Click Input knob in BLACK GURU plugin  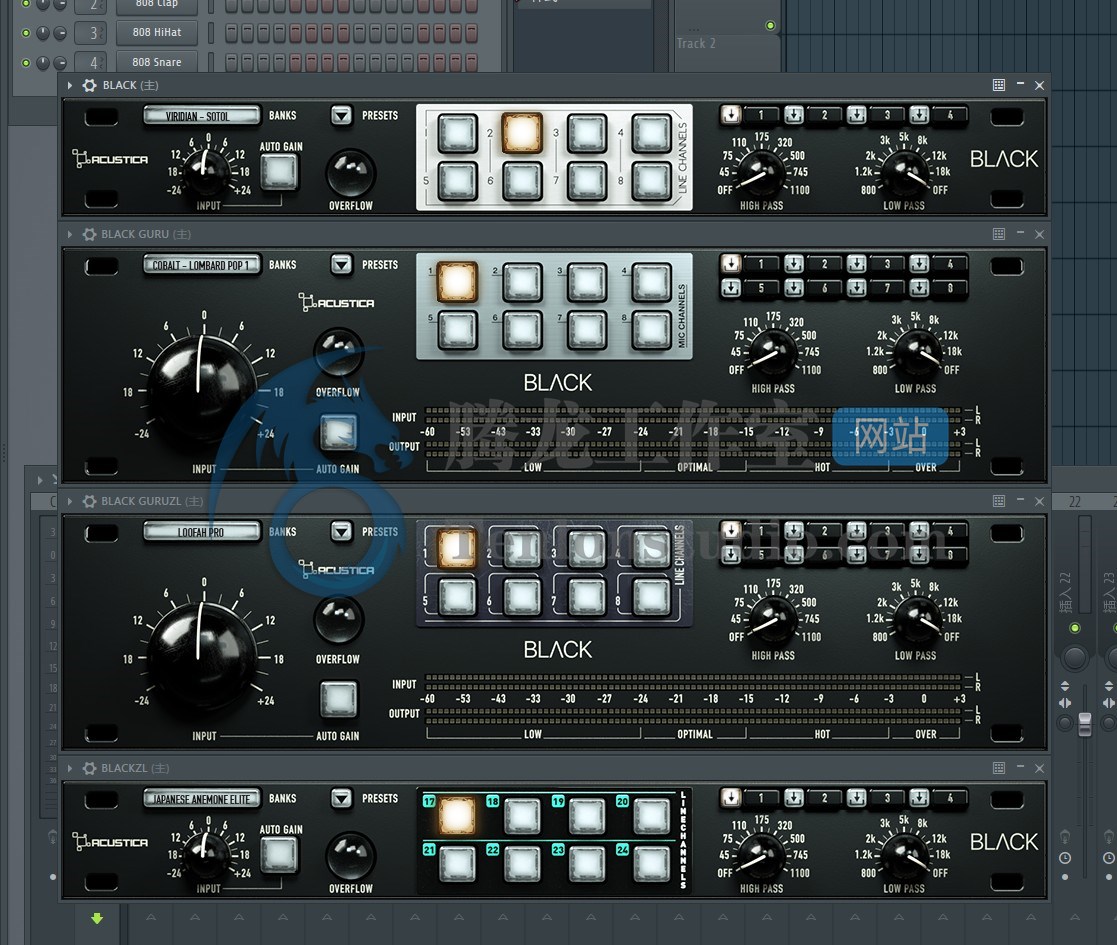(x=202, y=390)
